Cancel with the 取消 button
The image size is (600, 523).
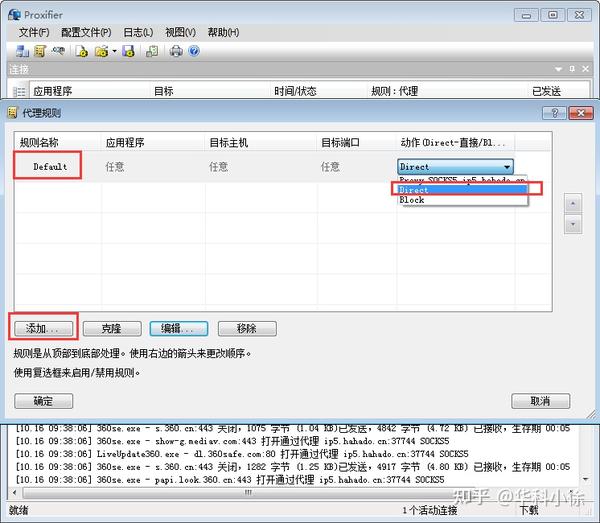(x=540, y=401)
